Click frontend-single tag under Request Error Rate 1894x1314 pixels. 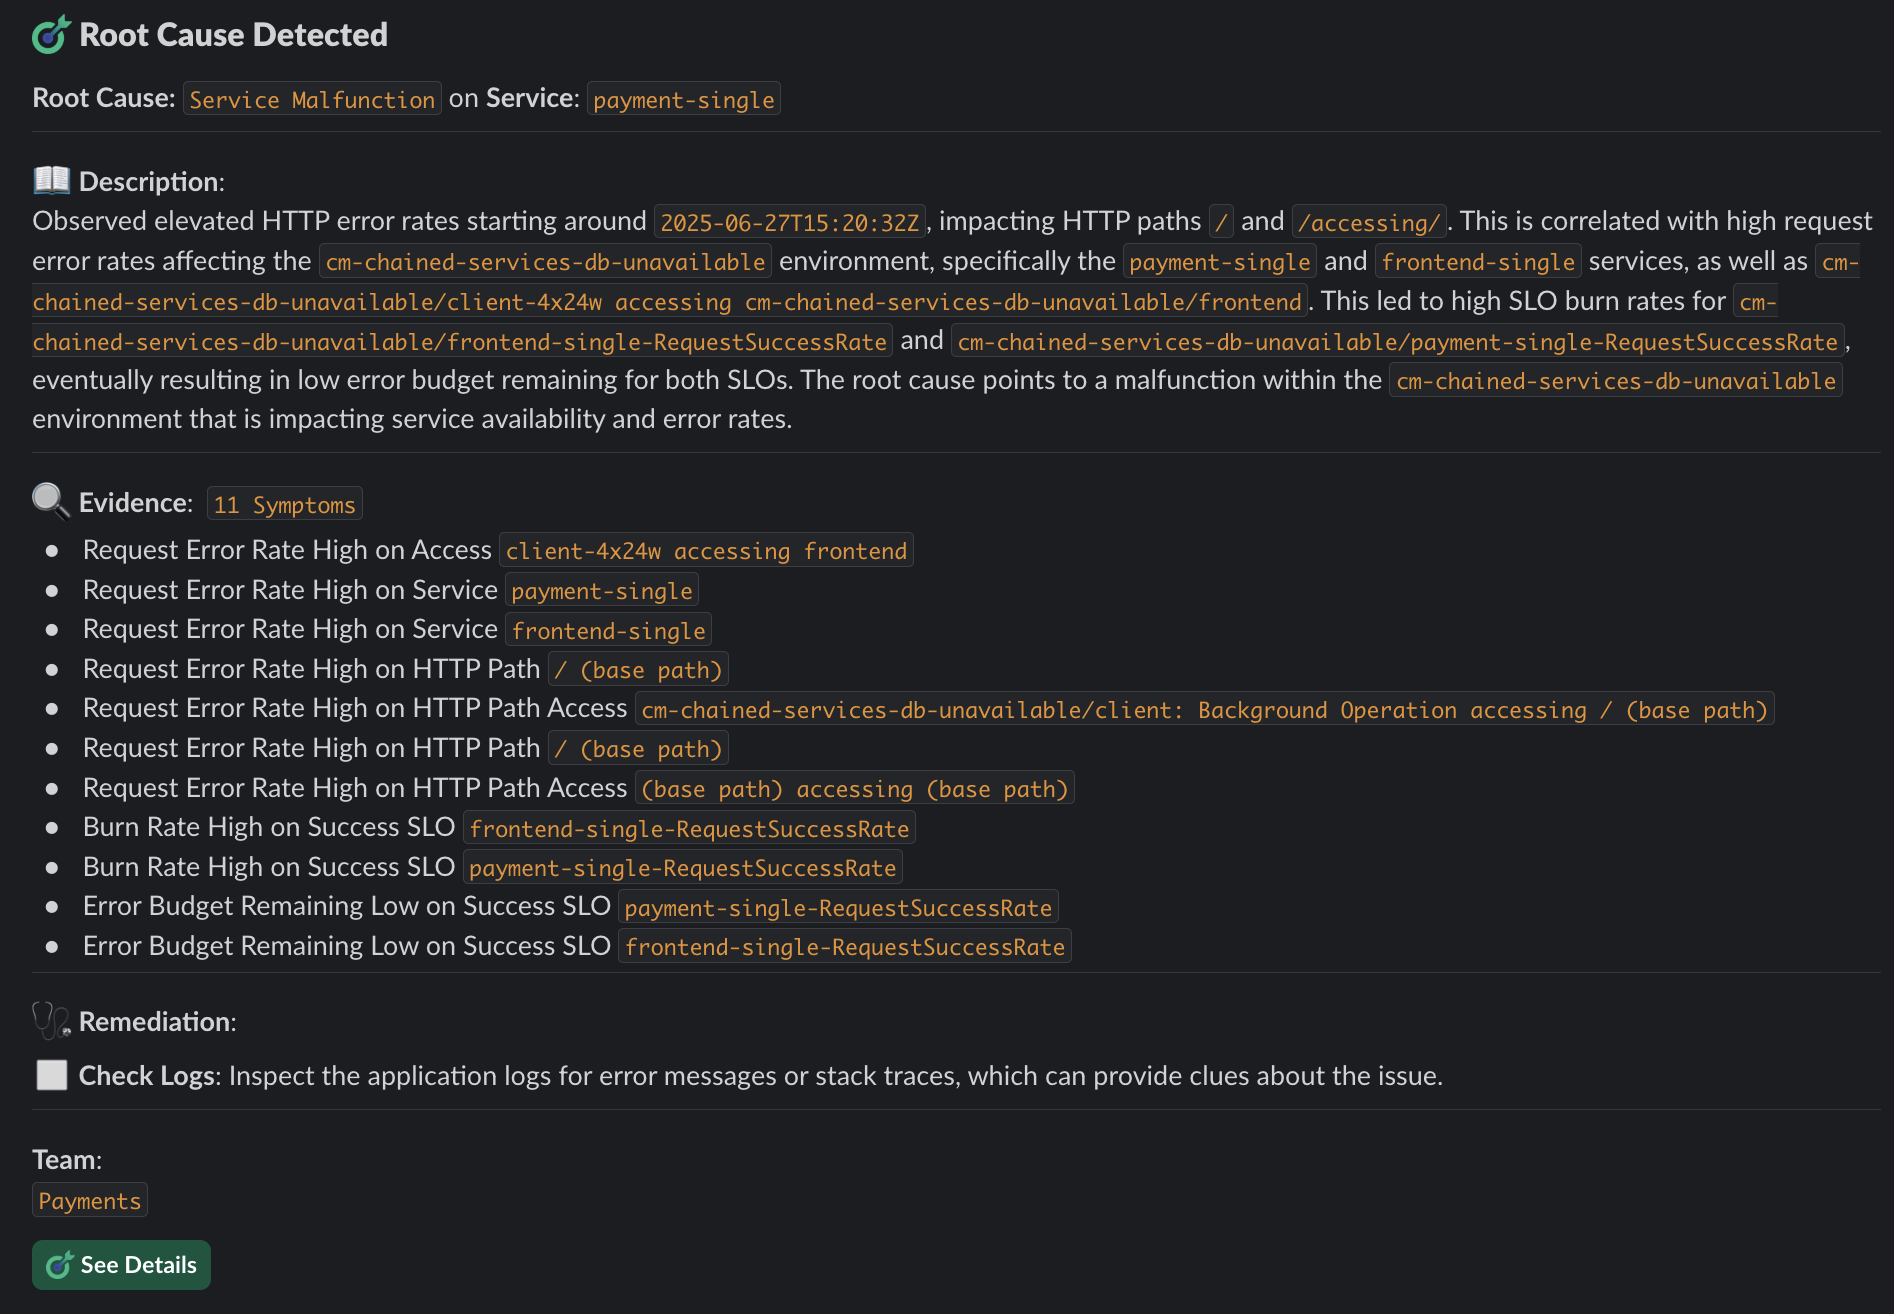point(608,630)
